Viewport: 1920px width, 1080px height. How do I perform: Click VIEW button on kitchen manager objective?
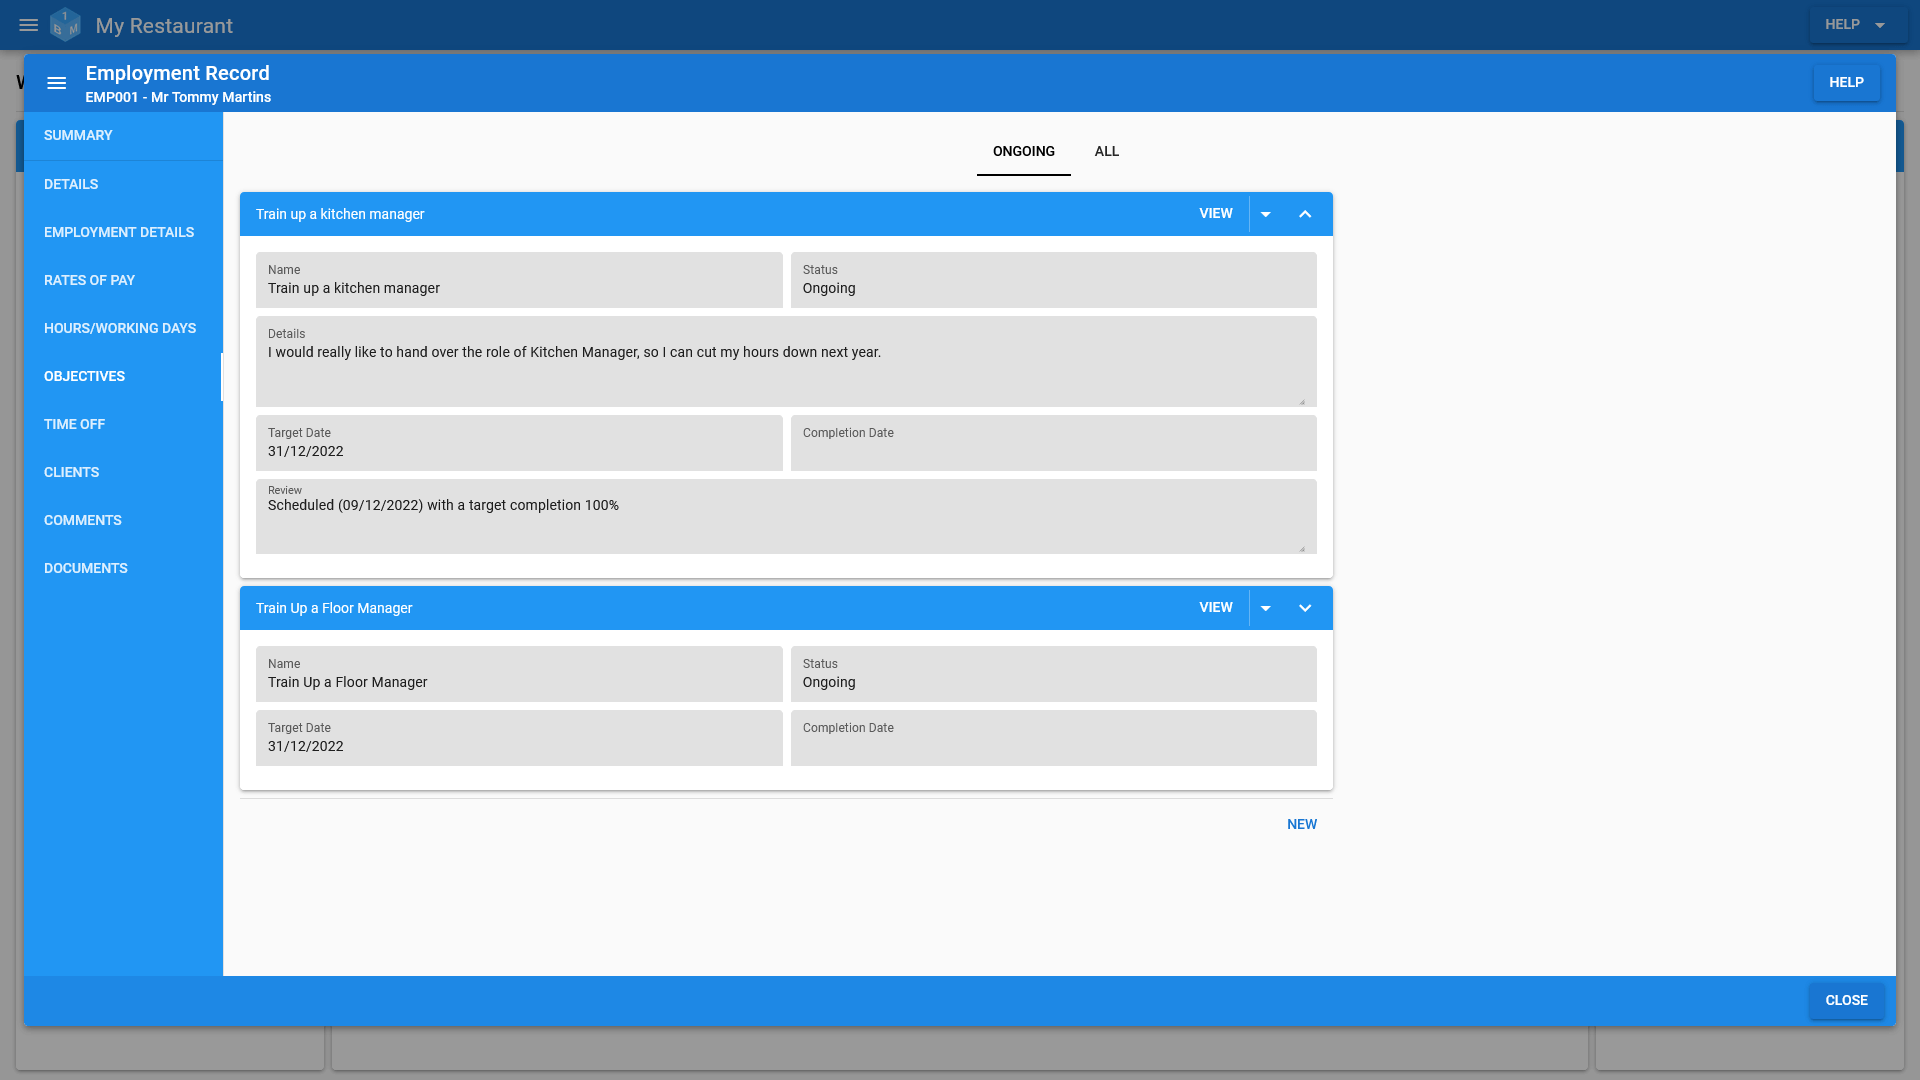coord(1215,214)
